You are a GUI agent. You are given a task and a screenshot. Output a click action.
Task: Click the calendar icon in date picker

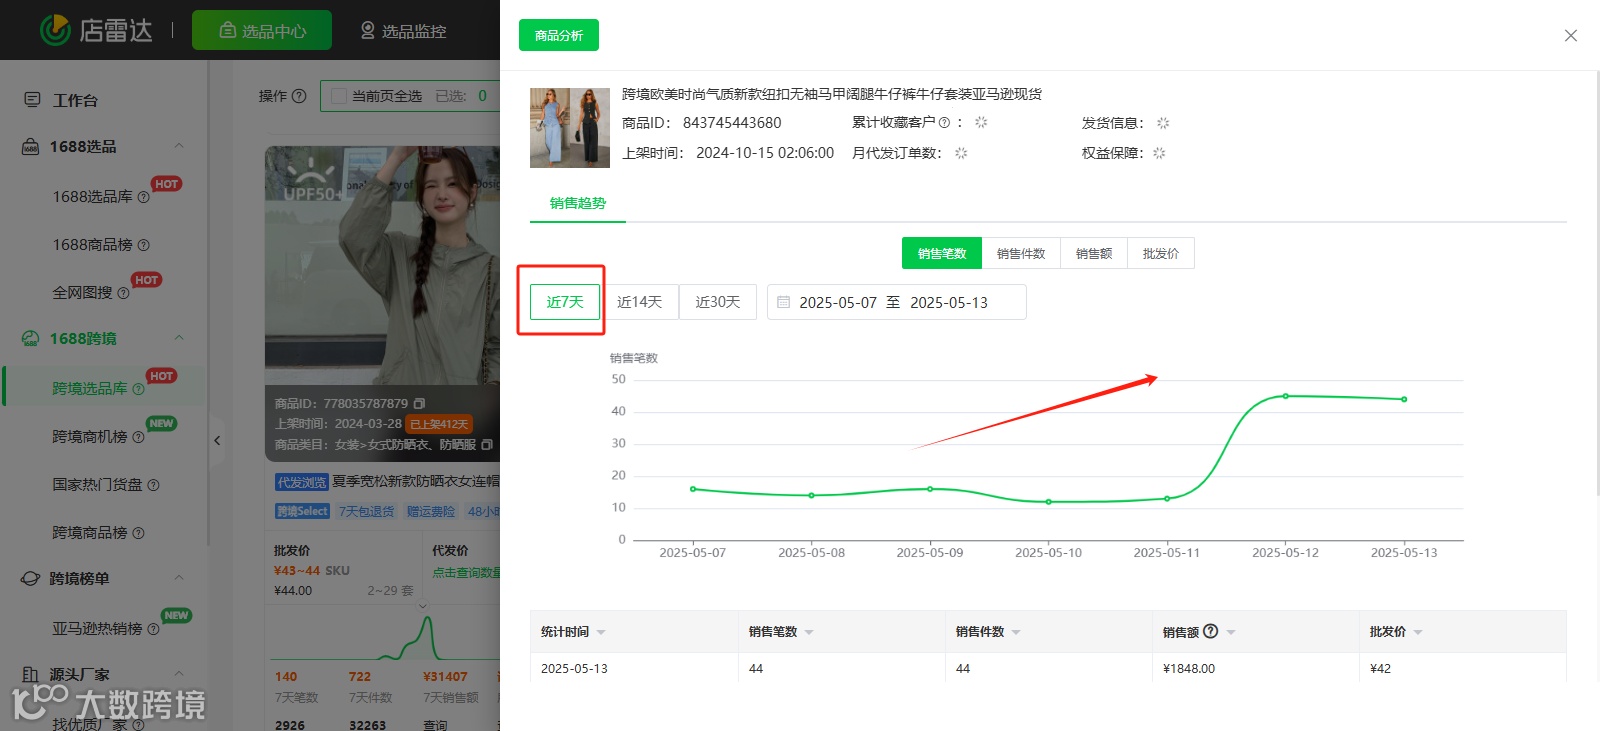click(784, 302)
